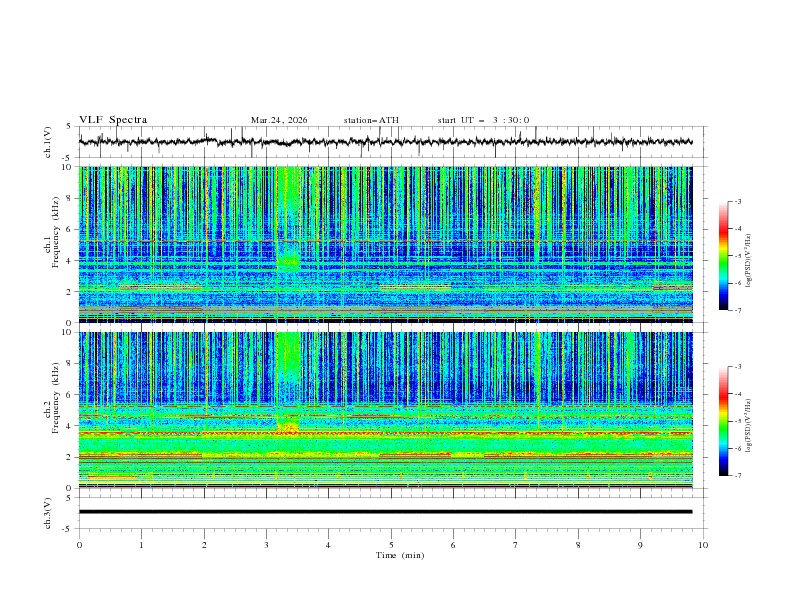
Task: Click the "-7" label on the upper colorbar
Action: point(737,310)
